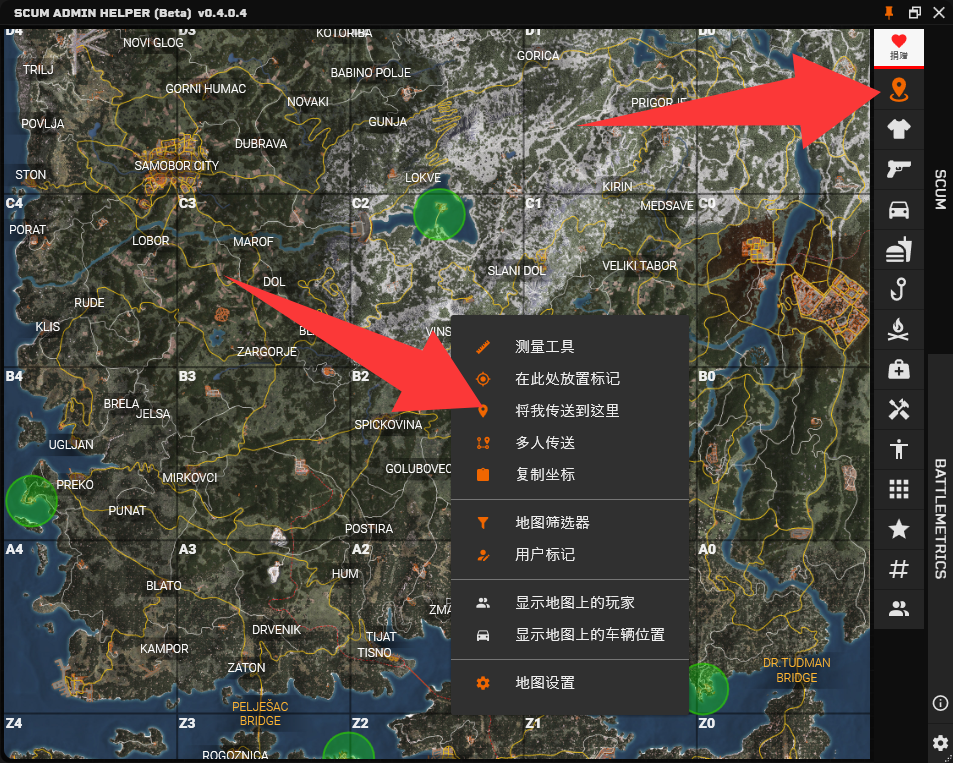Open the fishing hook category

point(898,289)
